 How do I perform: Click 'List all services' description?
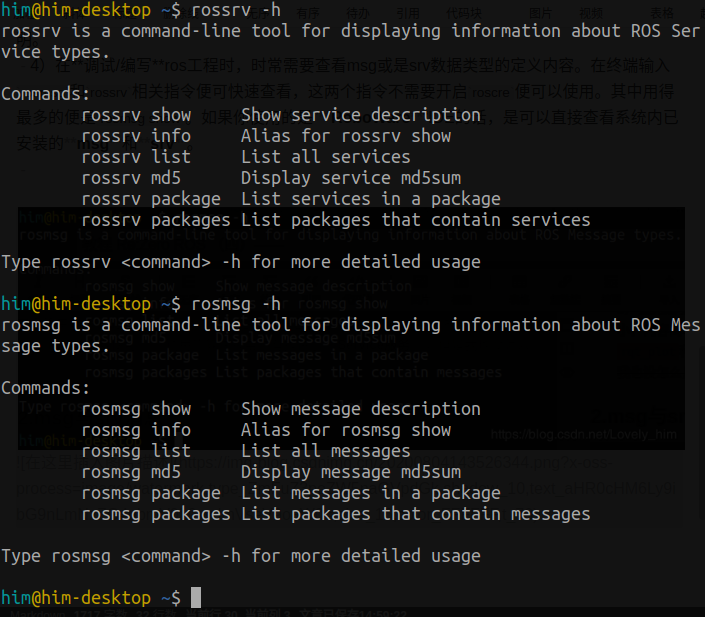click(326, 157)
